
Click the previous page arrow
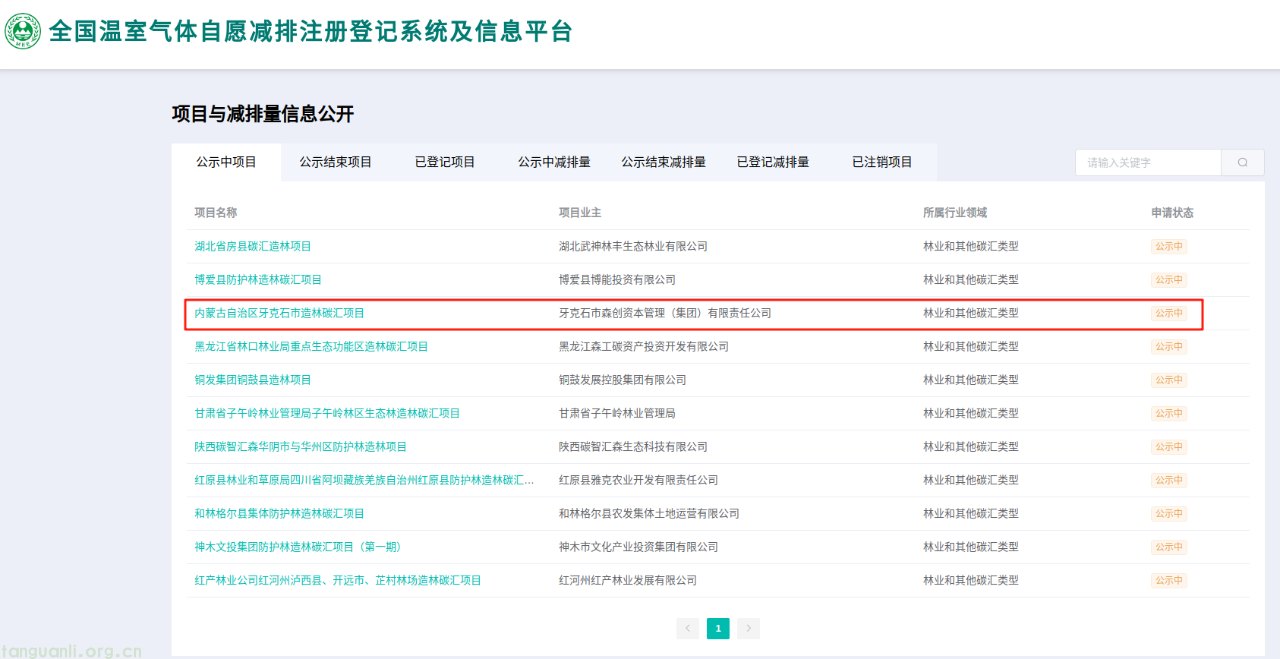pyautogui.click(x=687, y=628)
